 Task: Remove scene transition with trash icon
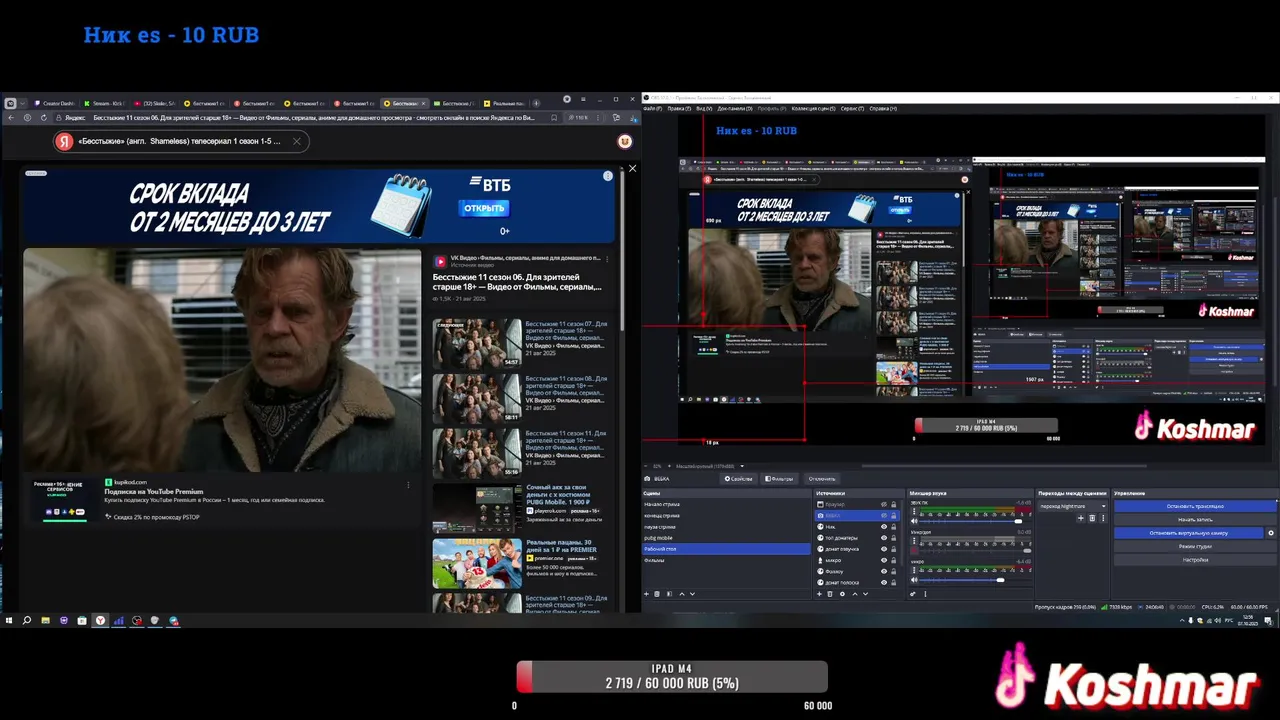[x=1092, y=518]
